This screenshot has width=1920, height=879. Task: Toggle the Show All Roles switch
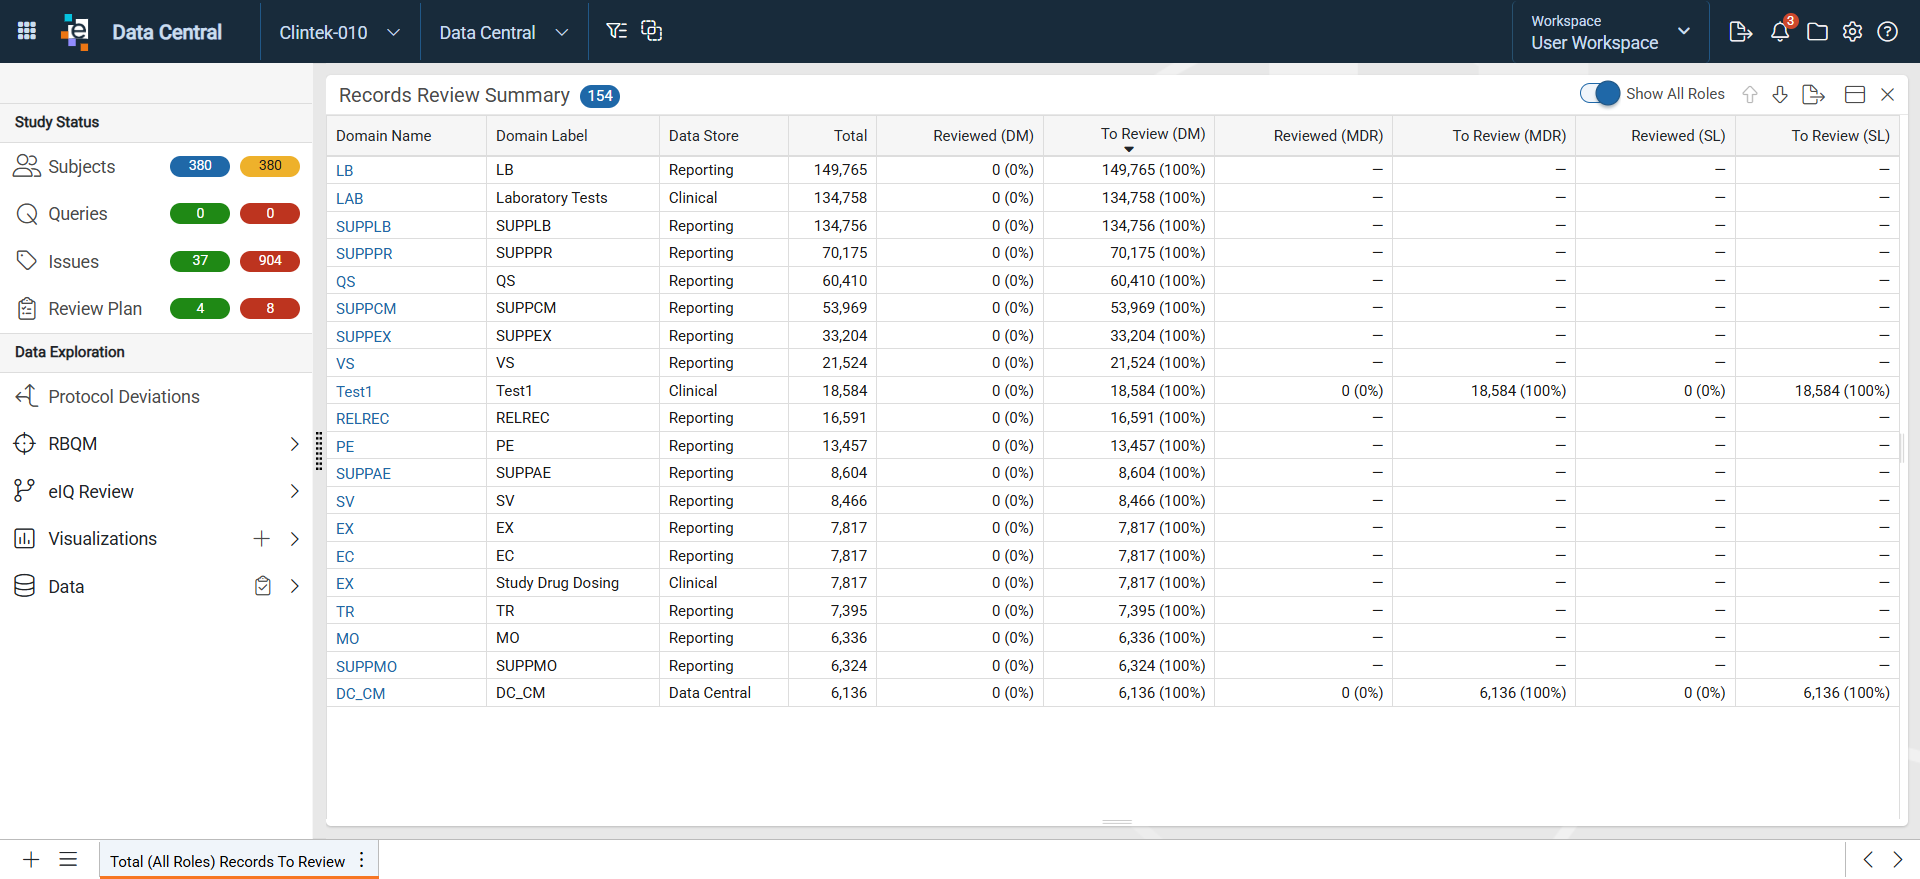point(1600,93)
